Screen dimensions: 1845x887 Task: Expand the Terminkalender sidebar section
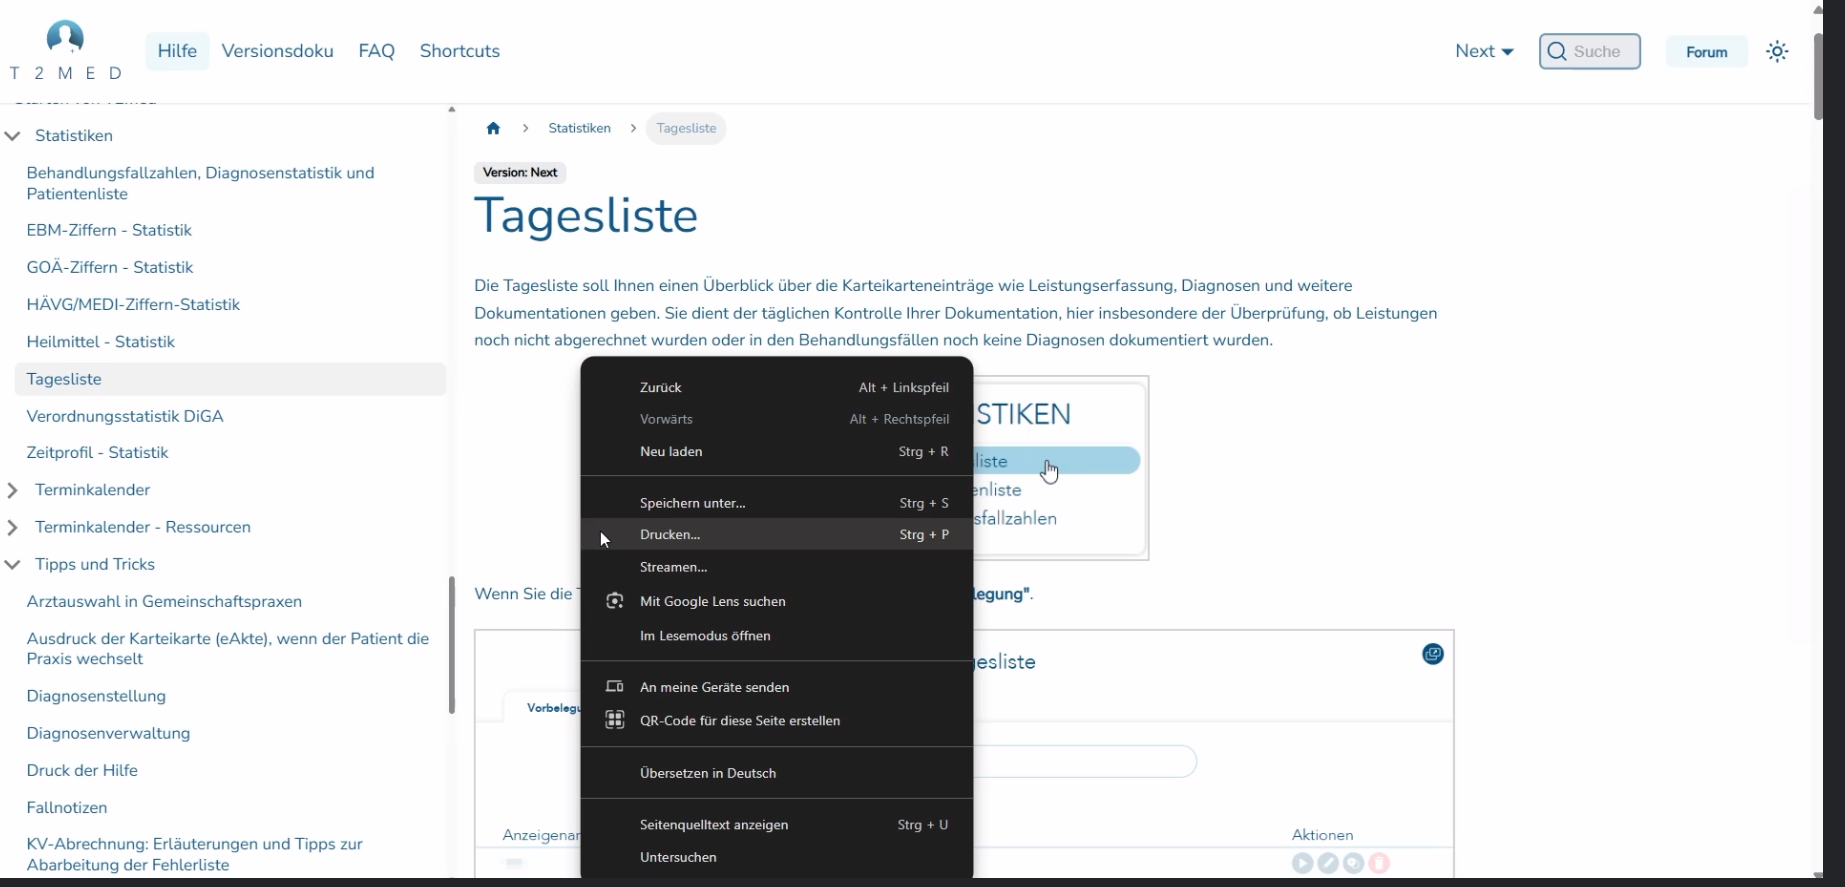coord(13,490)
